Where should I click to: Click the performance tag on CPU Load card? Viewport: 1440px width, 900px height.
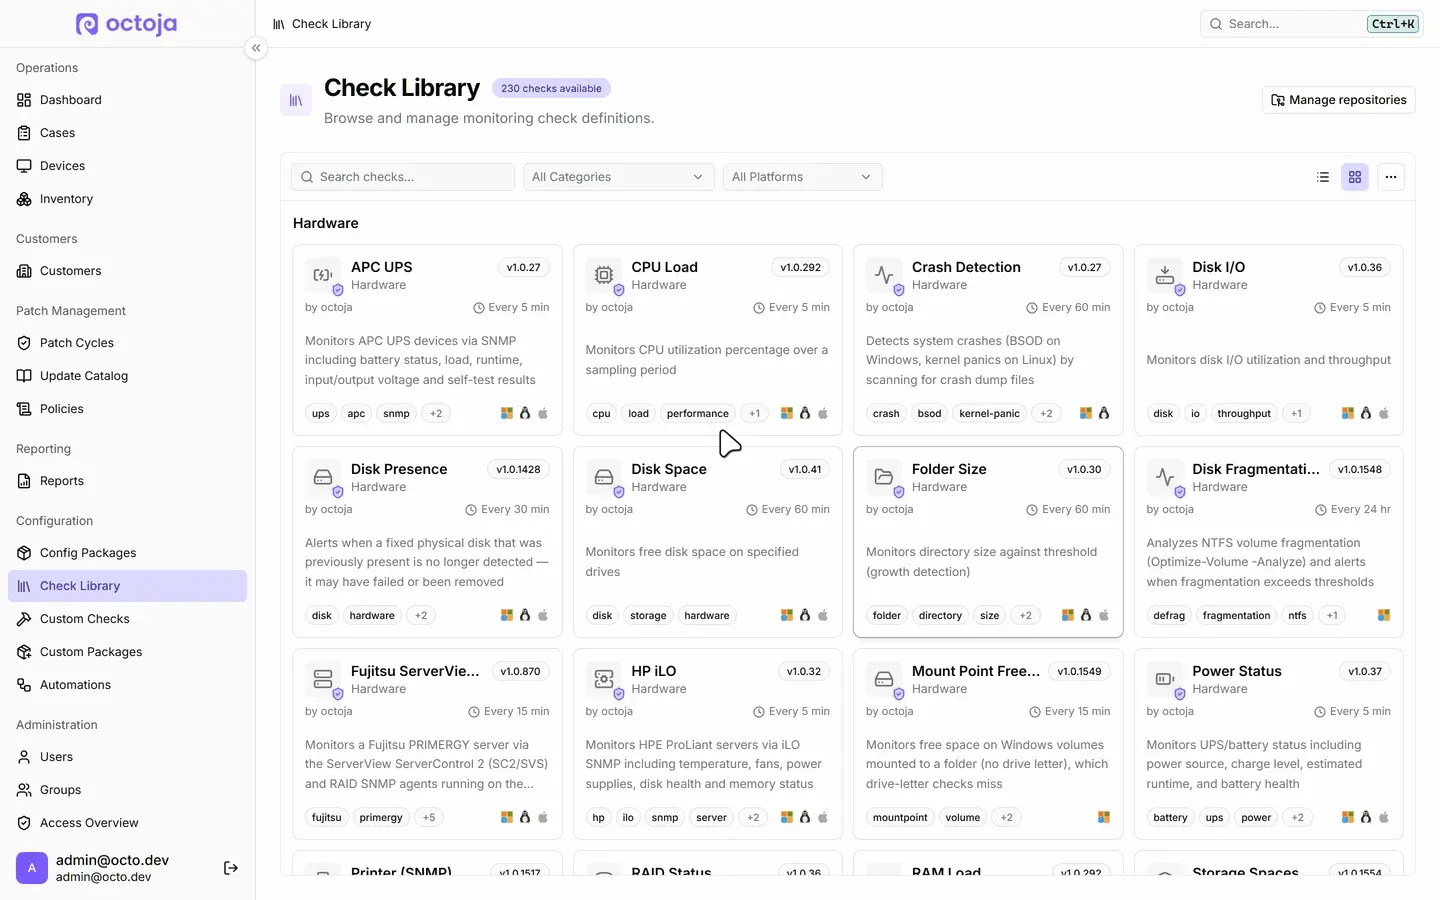tap(698, 413)
